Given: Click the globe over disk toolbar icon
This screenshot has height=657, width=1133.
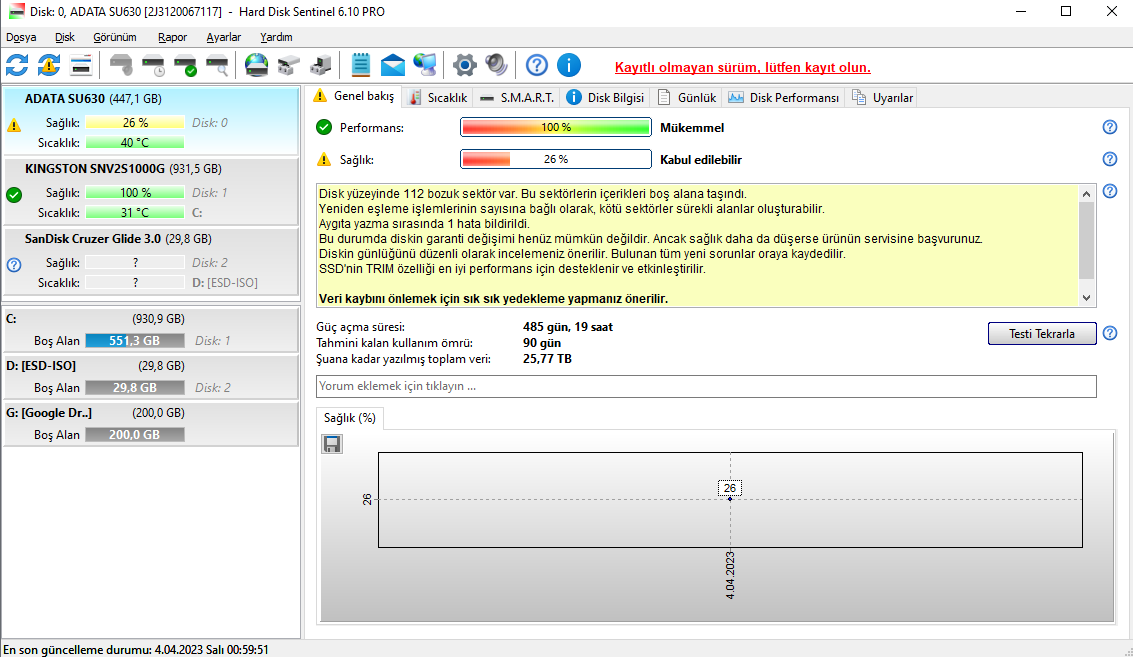Looking at the screenshot, I should [x=256, y=65].
